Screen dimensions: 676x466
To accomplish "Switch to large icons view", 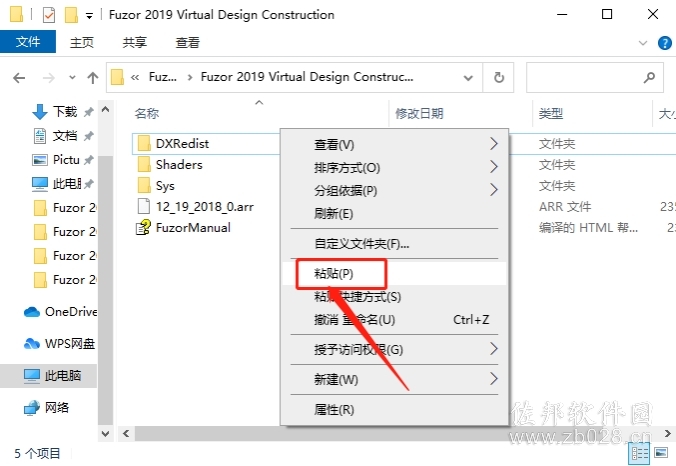I will click(x=661, y=453).
